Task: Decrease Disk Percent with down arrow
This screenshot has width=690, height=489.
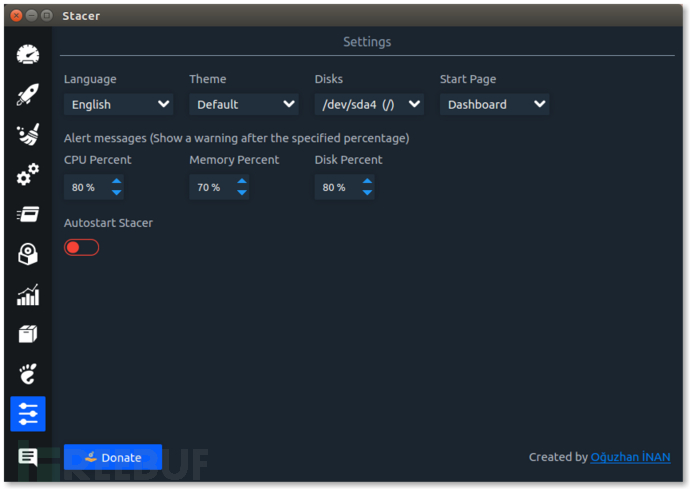Action: click(367, 193)
